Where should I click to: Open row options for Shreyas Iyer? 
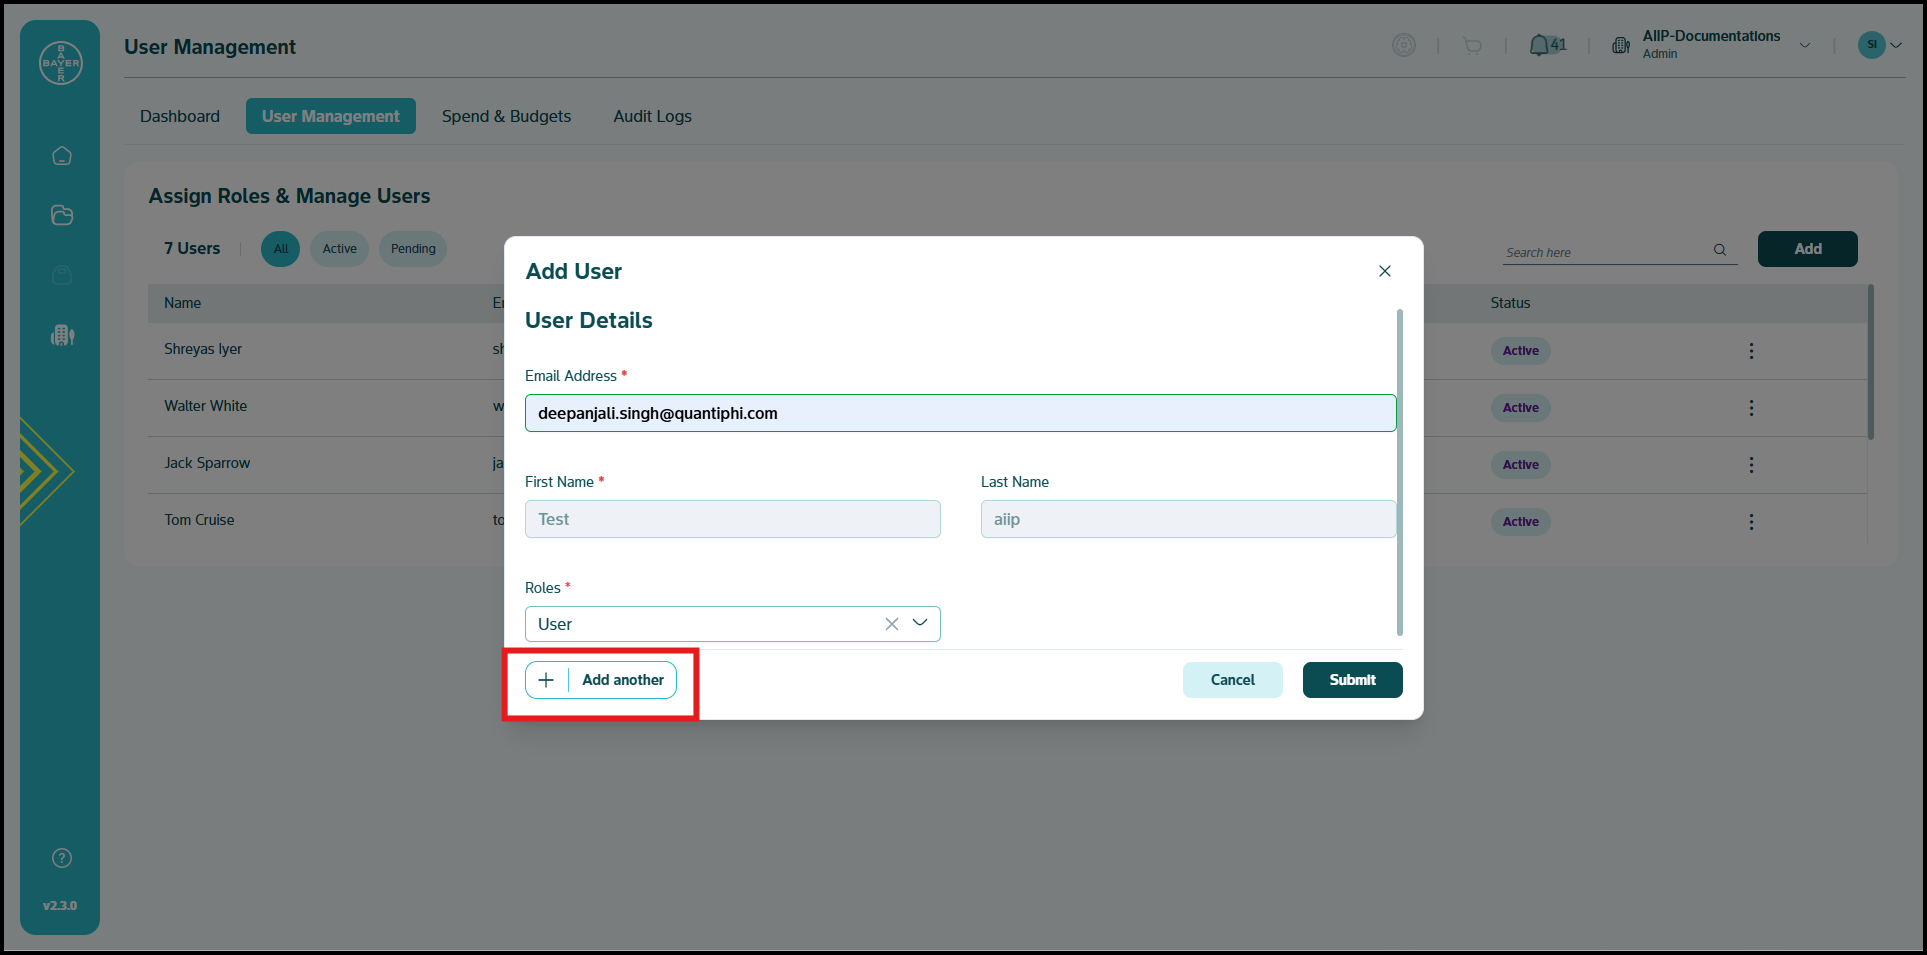click(1751, 351)
